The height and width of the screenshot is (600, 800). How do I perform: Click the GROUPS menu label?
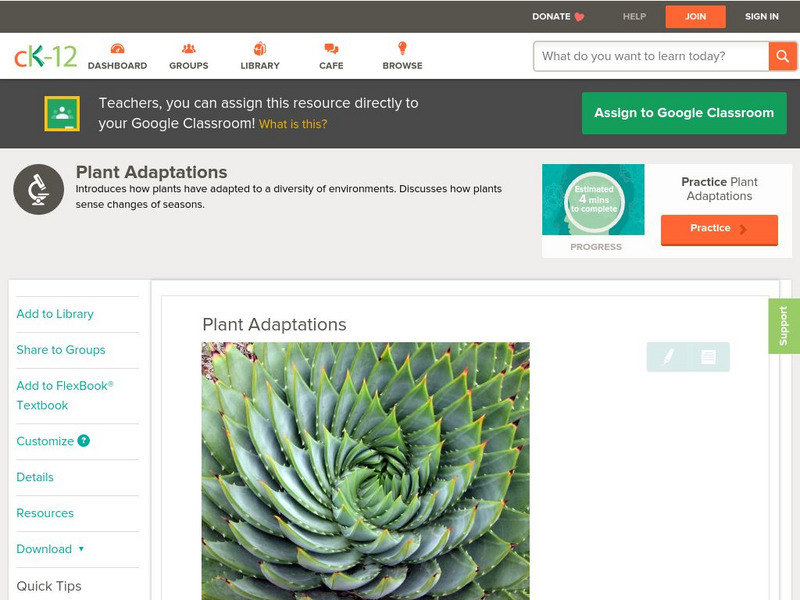189,66
